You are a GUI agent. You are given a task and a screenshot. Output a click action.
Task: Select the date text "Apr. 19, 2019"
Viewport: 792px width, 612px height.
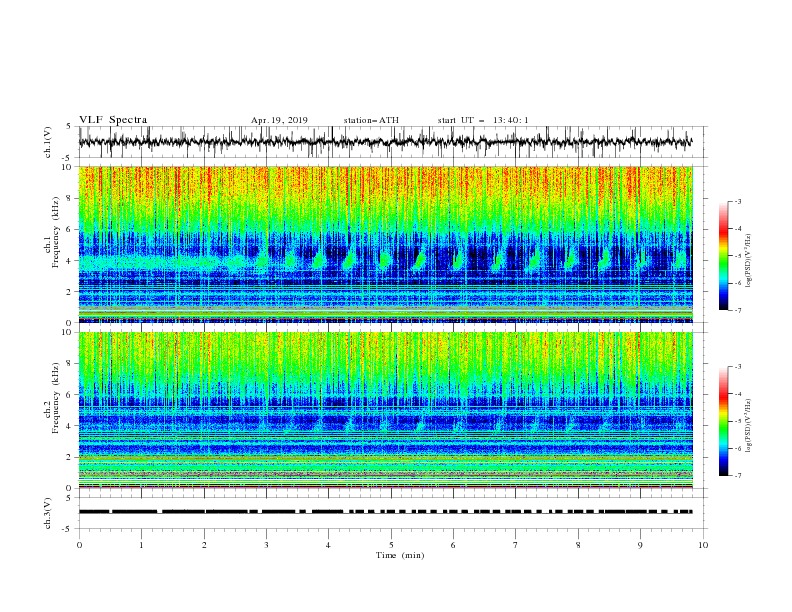(279, 120)
